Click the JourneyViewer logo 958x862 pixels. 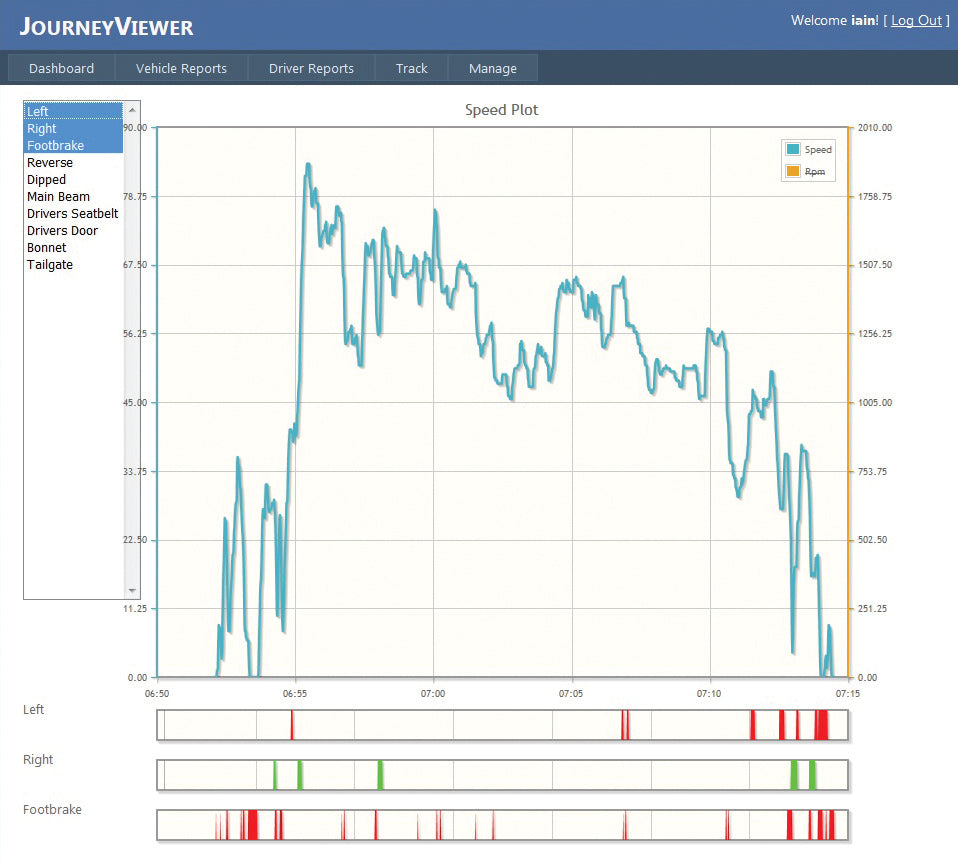106,27
